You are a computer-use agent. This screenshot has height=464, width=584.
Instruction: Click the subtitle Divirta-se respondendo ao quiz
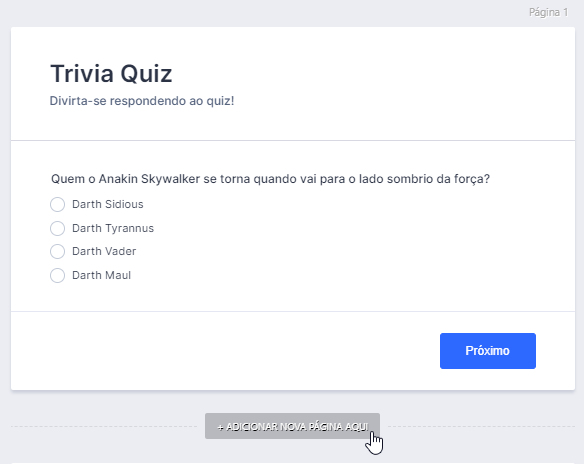(142, 101)
